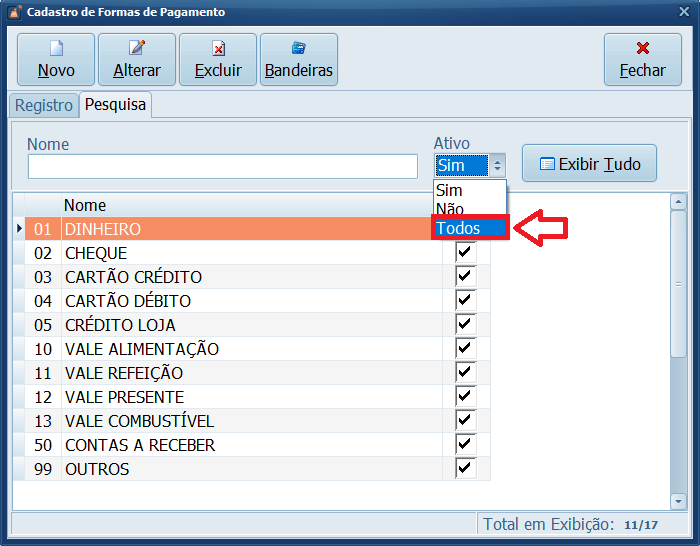Choose Não from the Ativo dropdown
The width and height of the screenshot is (700, 546).
tap(450, 209)
